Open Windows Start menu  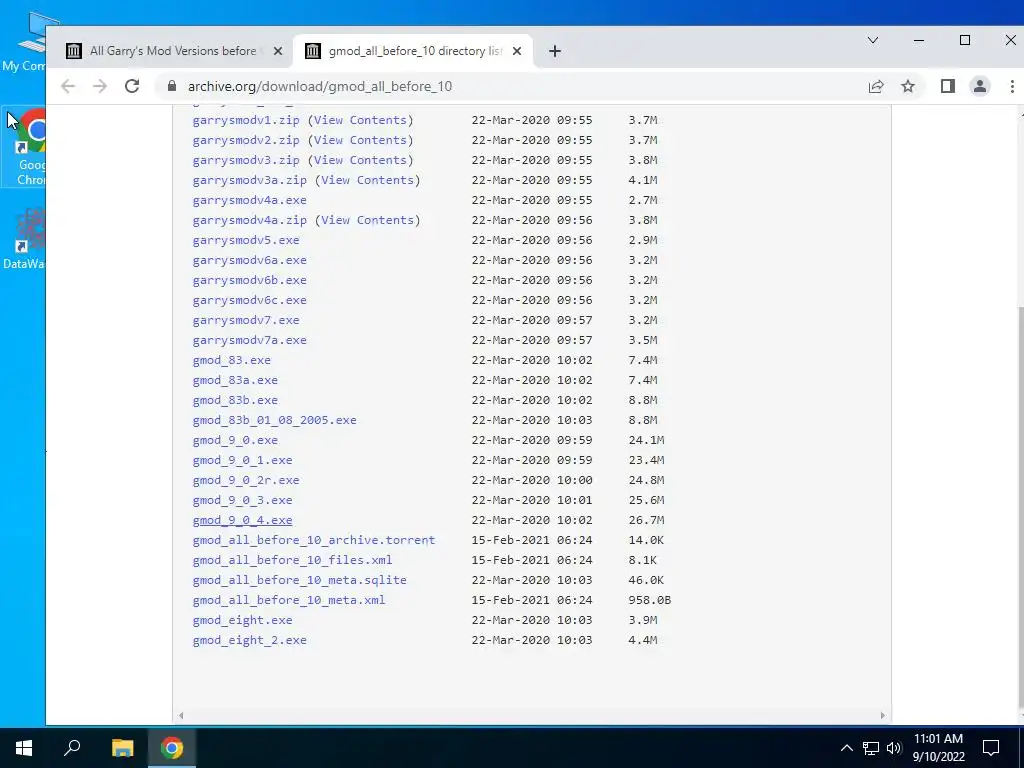click(x=24, y=748)
